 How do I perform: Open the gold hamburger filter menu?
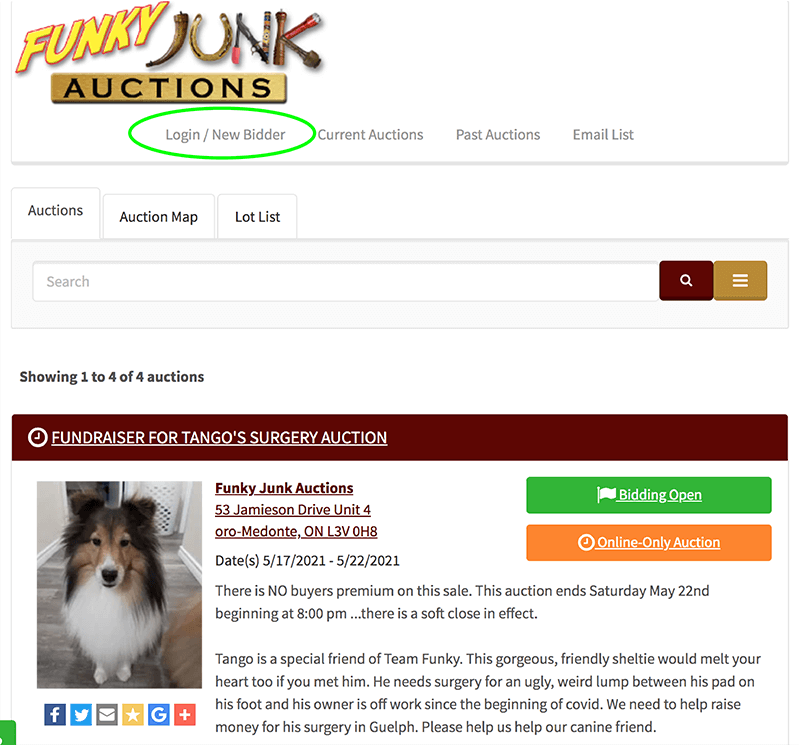740,281
